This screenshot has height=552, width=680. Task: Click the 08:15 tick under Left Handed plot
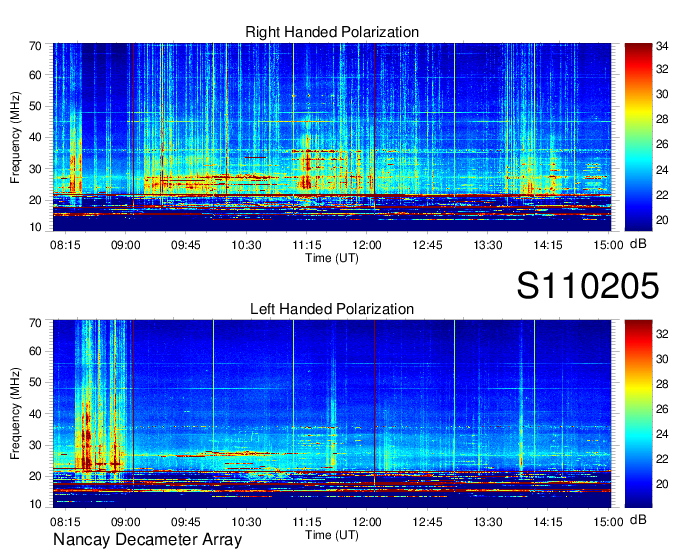pos(65,521)
